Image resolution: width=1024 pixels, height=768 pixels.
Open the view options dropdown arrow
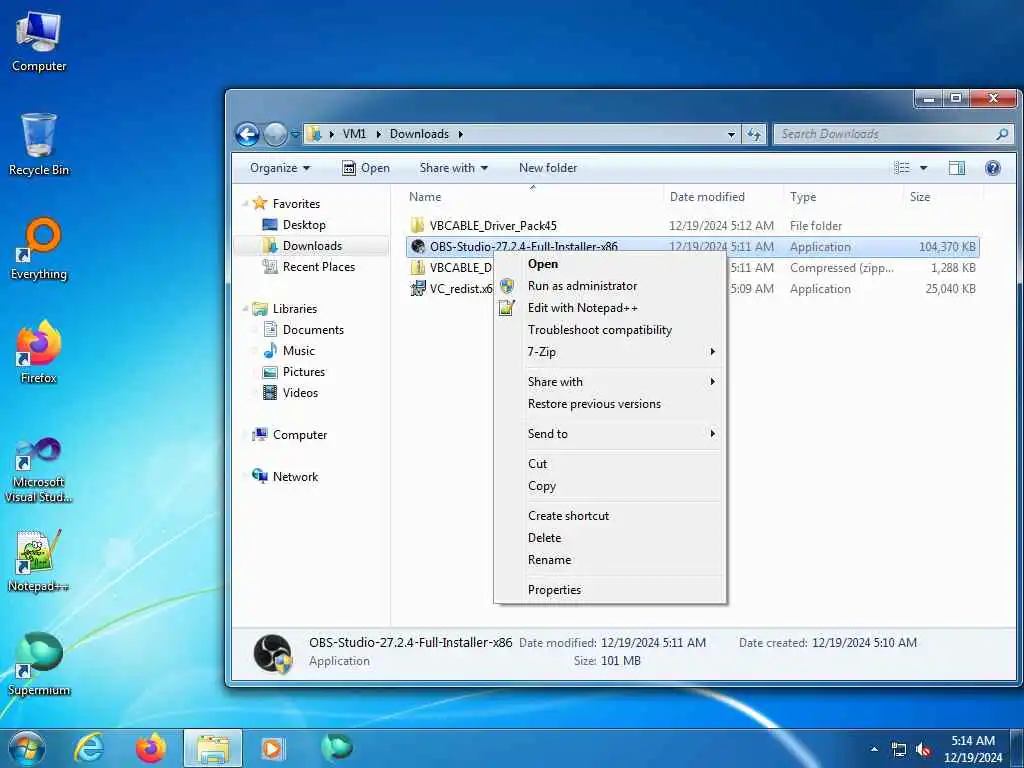[x=923, y=168]
